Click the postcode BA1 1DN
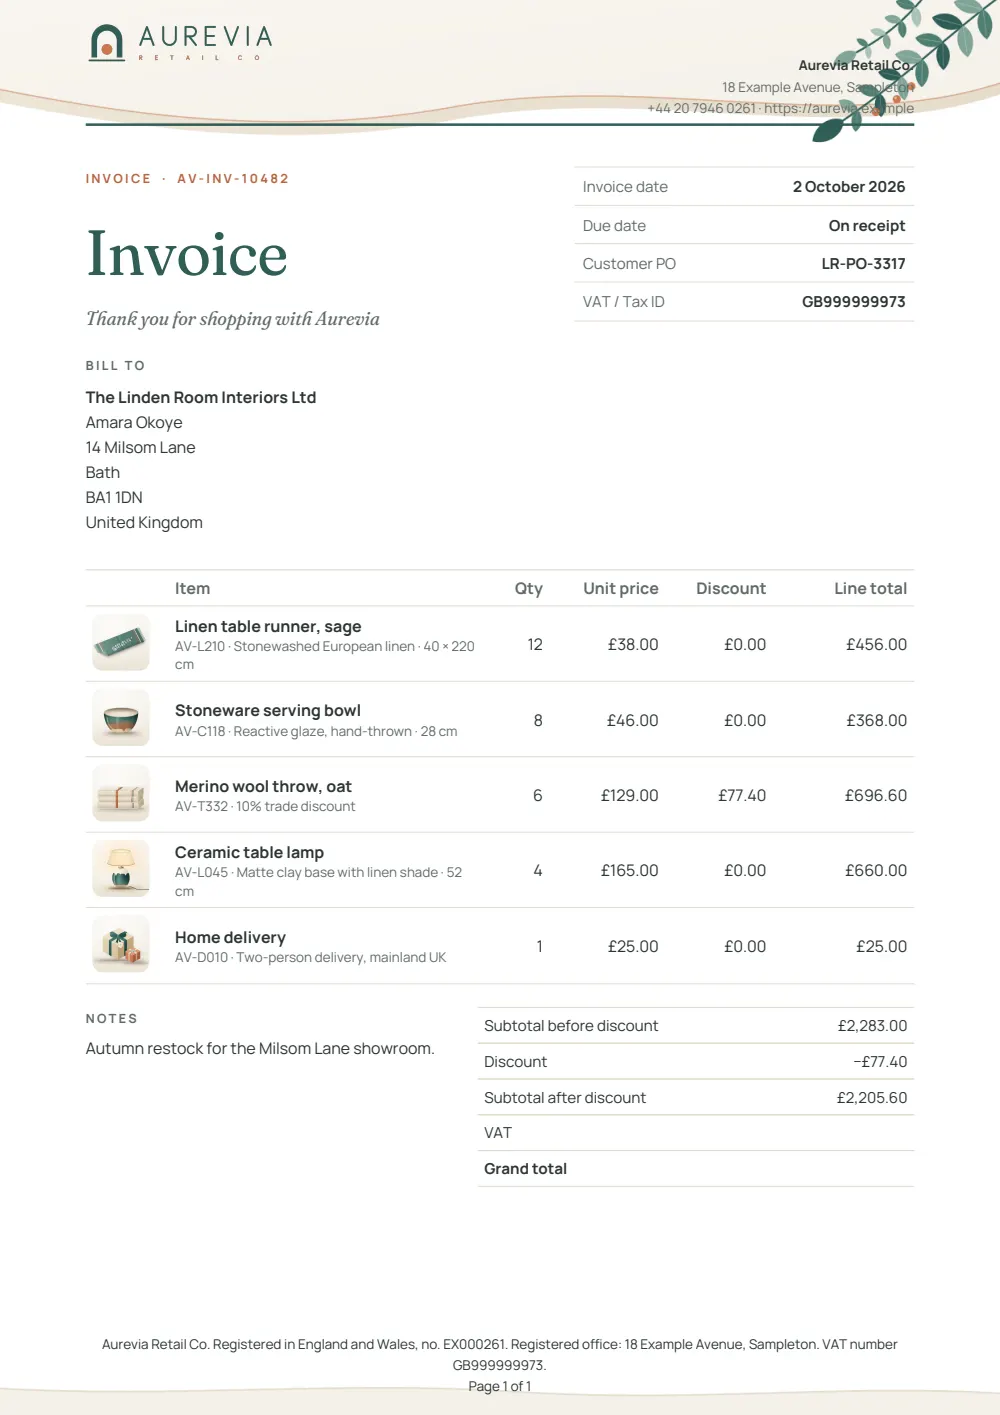Image resolution: width=1000 pixels, height=1415 pixels. (114, 498)
